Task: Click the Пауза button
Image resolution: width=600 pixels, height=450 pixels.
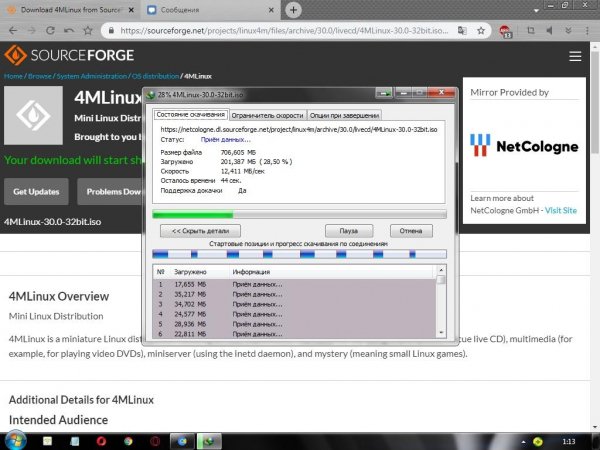Action: [349, 231]
